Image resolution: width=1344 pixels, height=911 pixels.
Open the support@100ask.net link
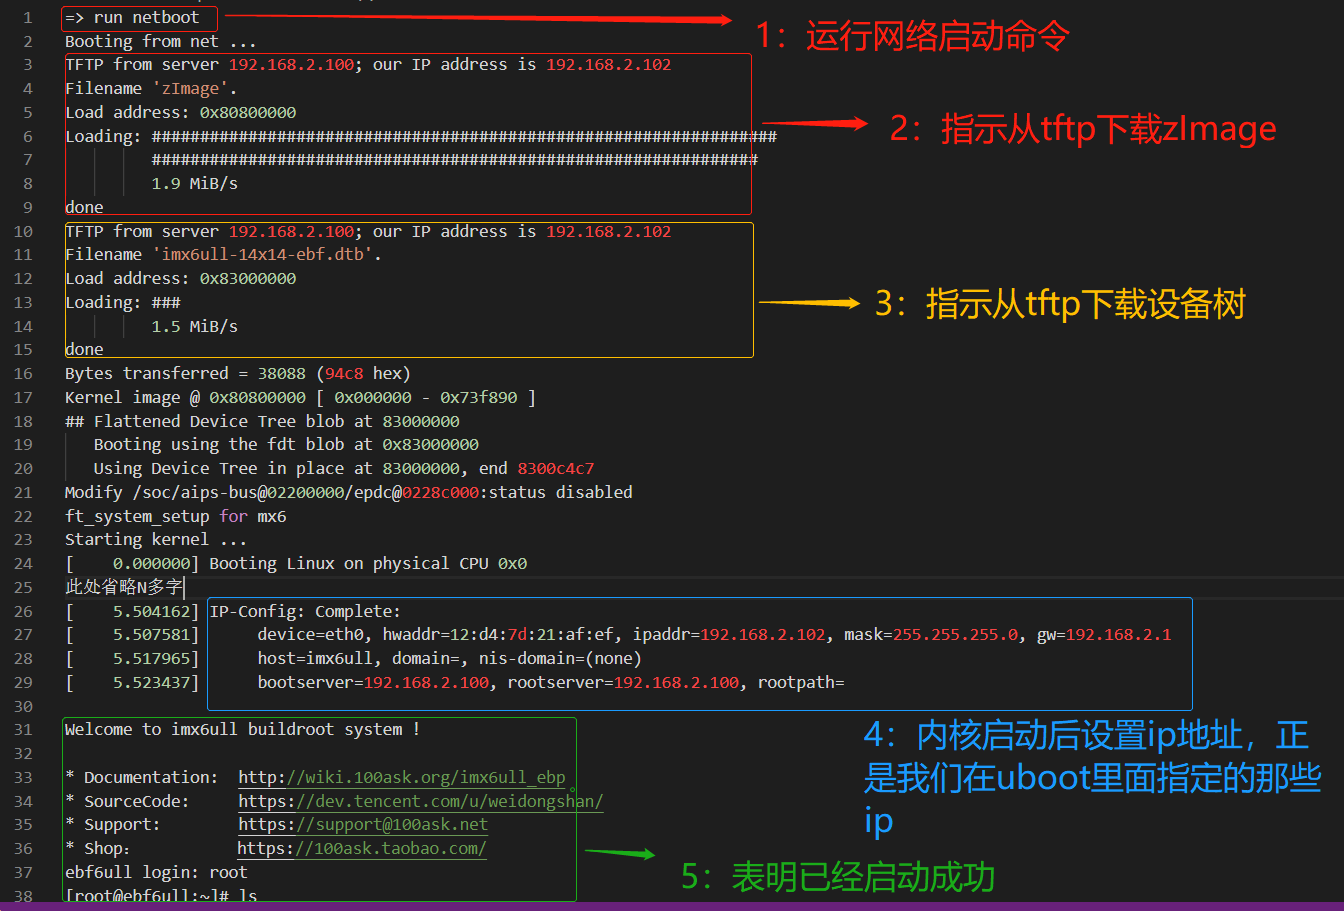point(363,824)
